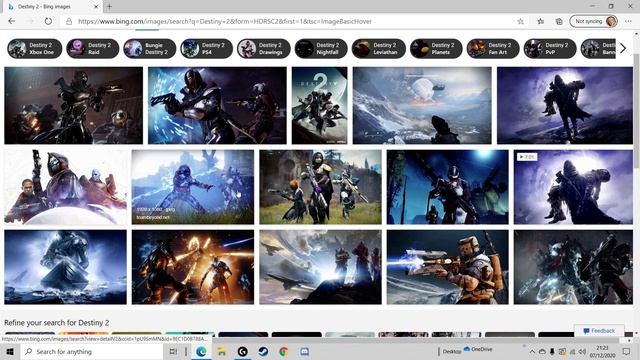The width and height of the screenshot is (640, 360).
Task: Open Logitech G HUB from the taskbar
Action: [x=242, y=351]
